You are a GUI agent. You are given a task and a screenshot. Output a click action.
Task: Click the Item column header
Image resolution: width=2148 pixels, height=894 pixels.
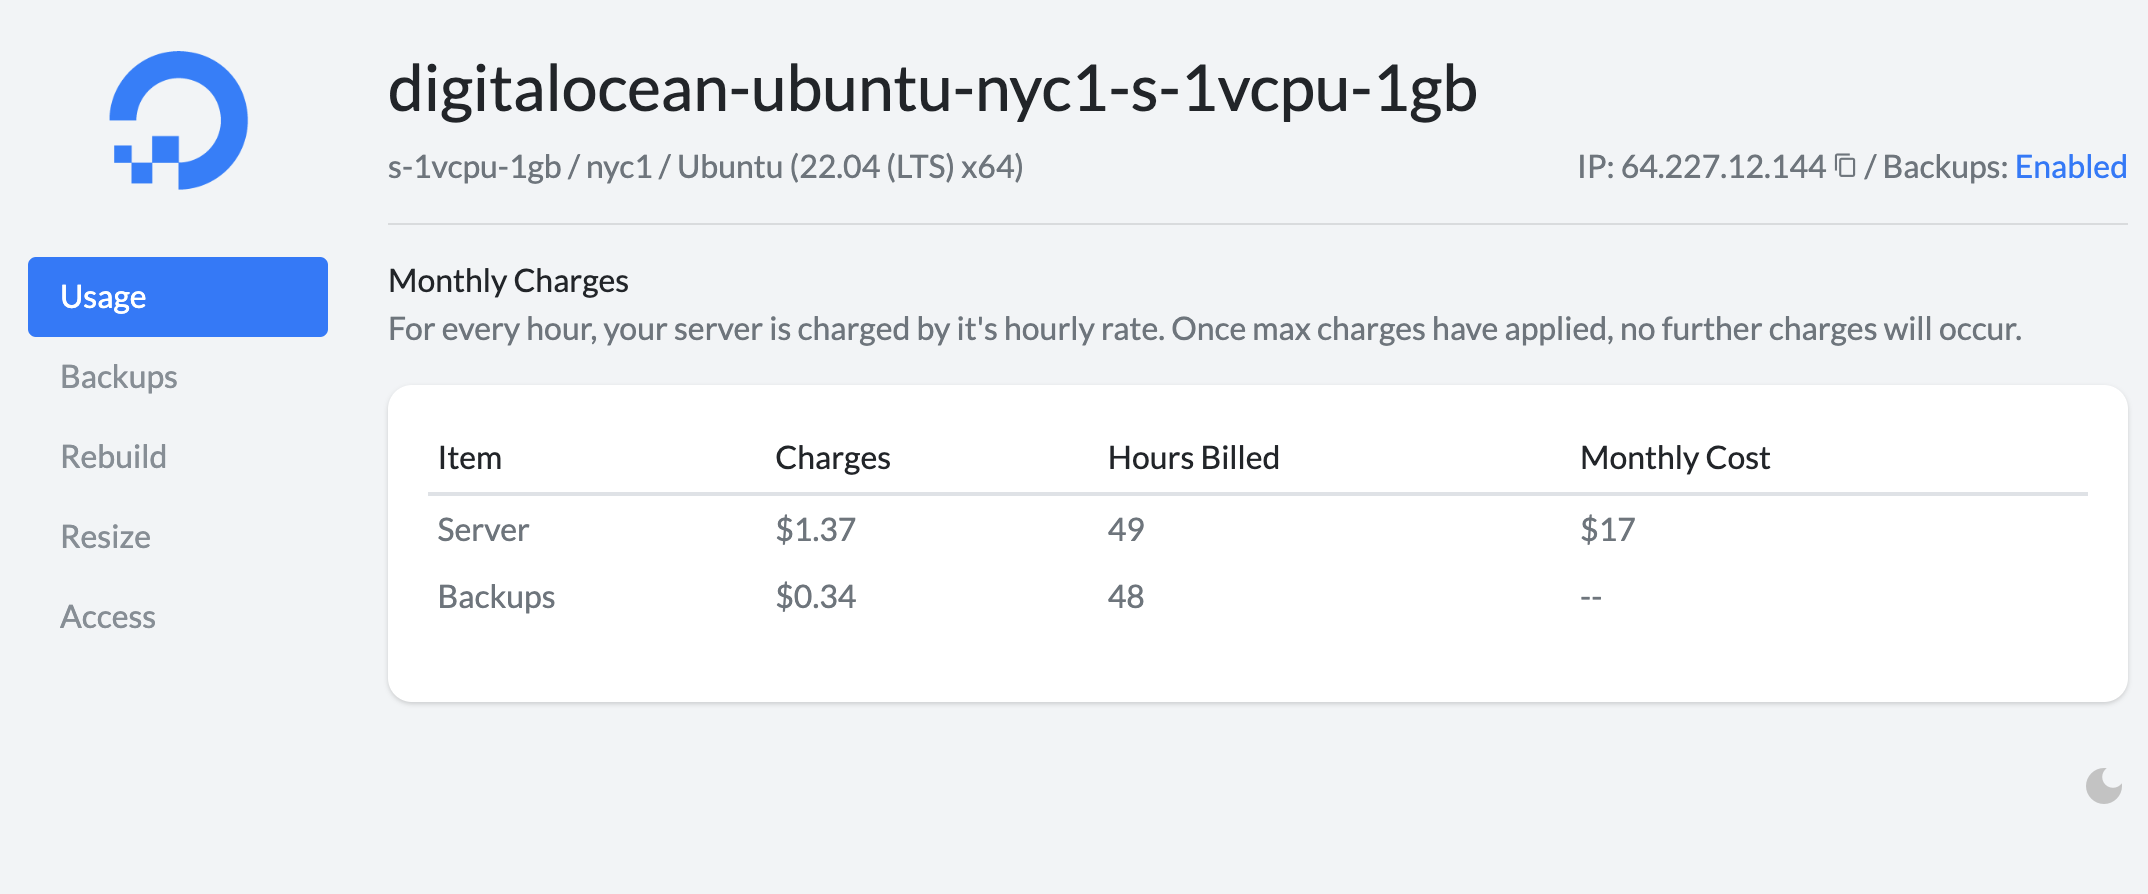coord(470,458)
